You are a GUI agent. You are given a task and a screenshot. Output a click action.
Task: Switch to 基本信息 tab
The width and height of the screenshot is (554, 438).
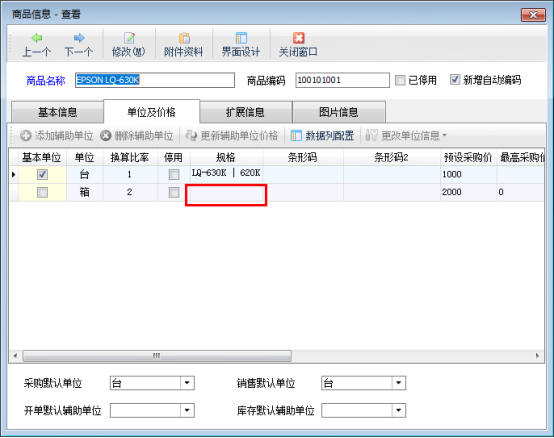tap(58, 112)
